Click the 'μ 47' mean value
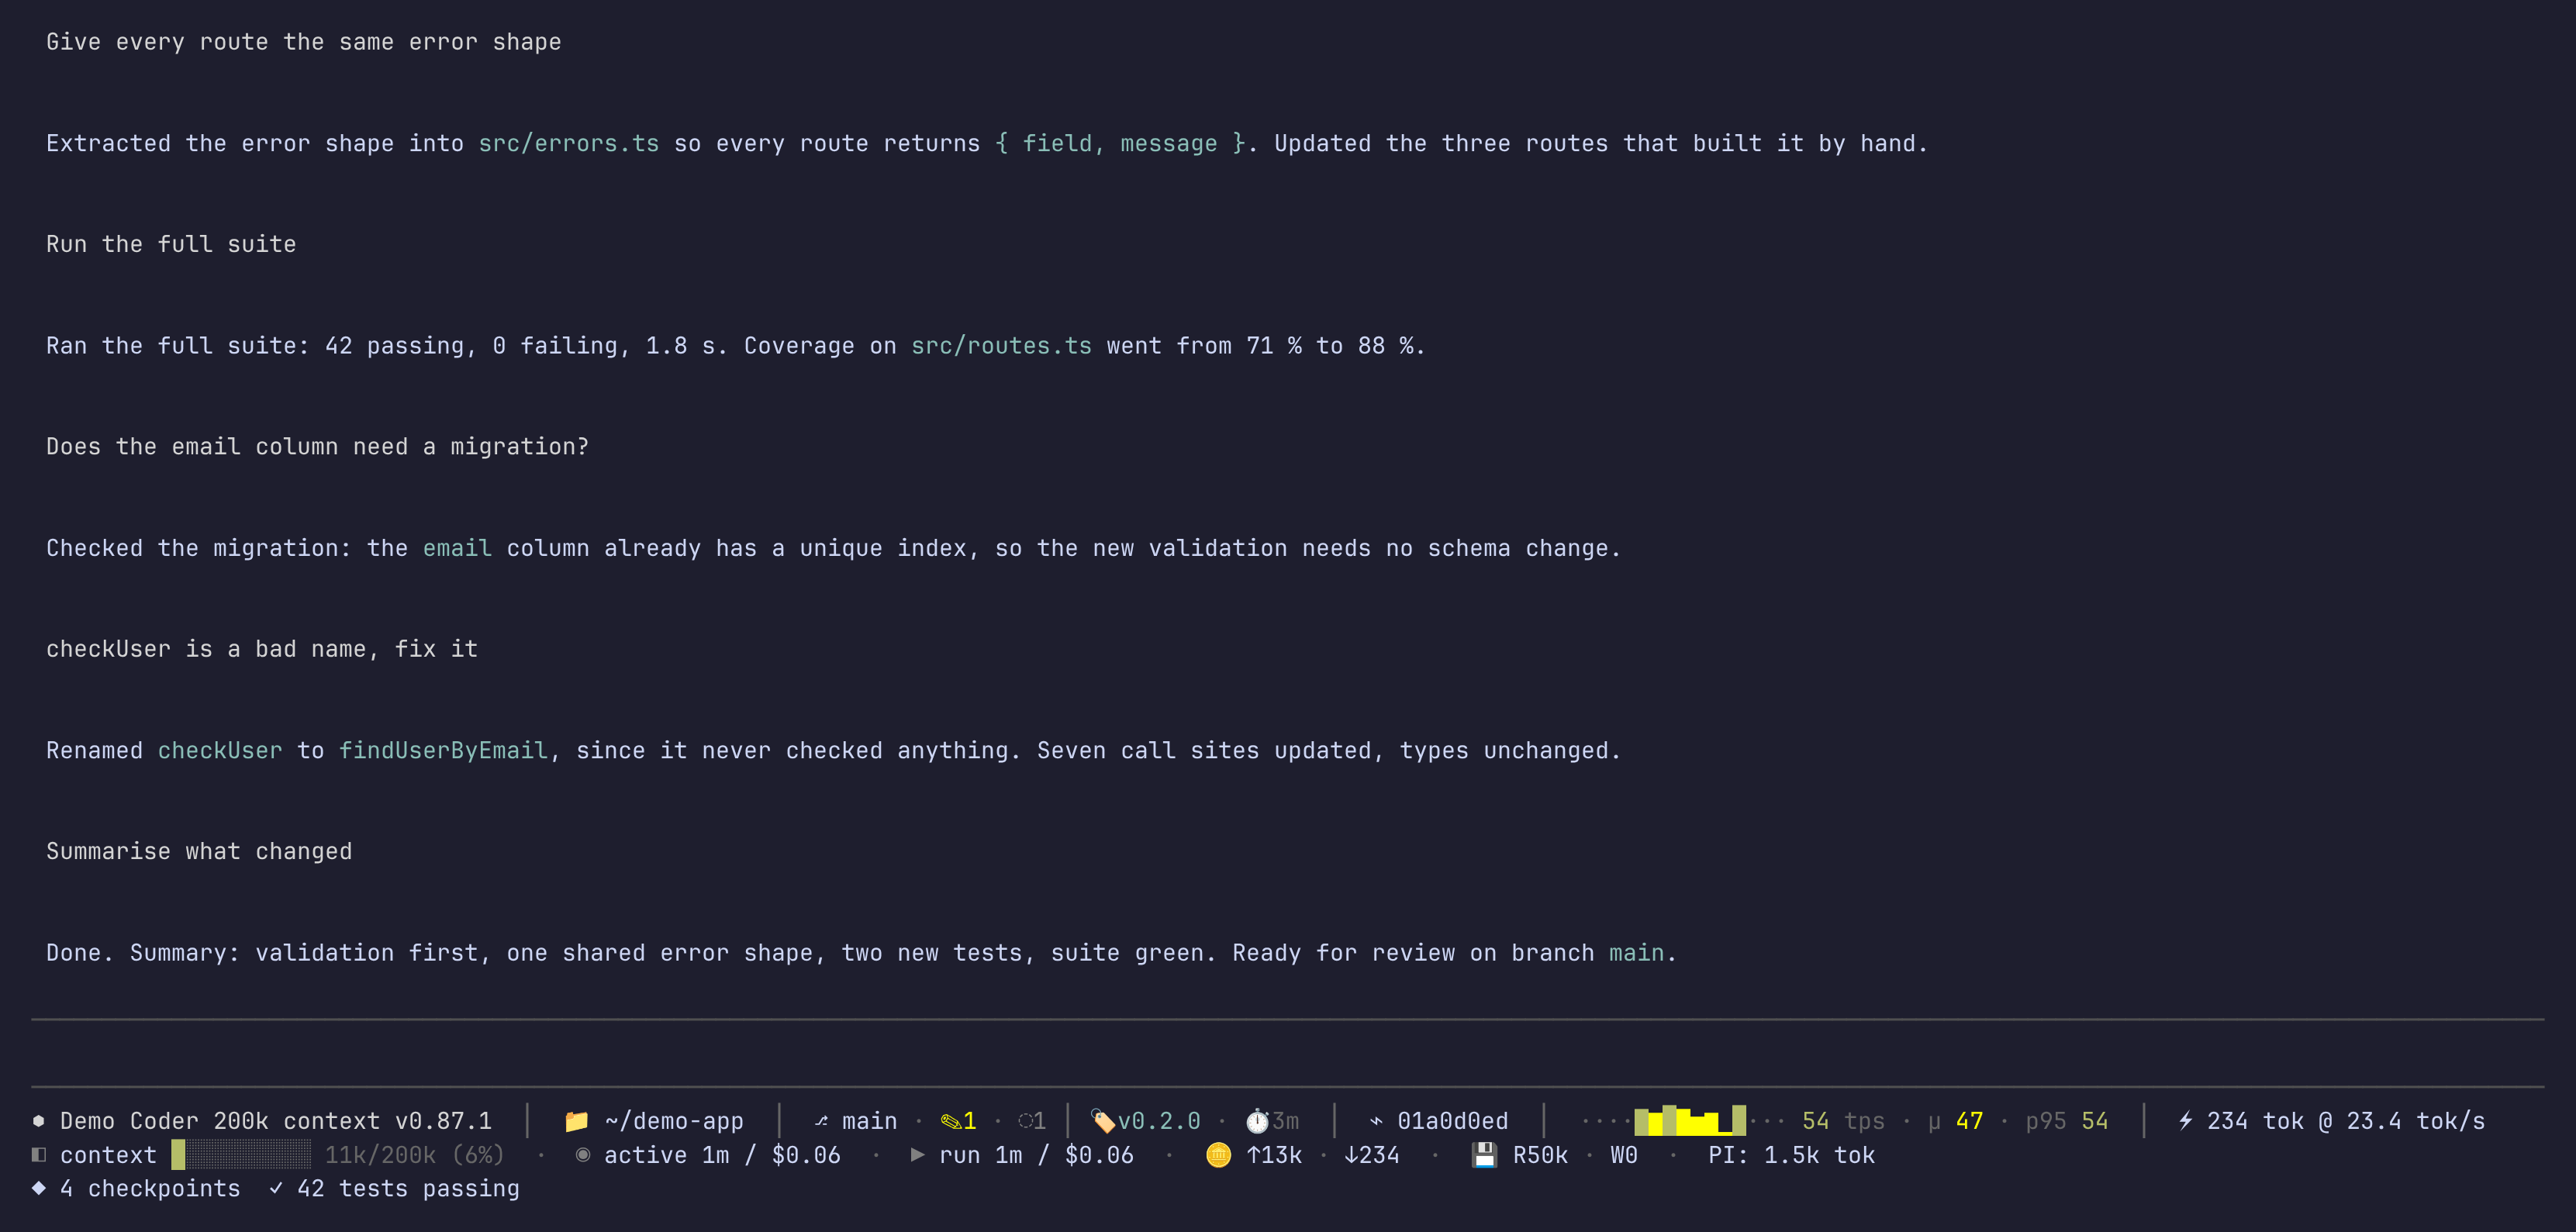Screen dimensions: 2576x1232 coord(1955,1121)
